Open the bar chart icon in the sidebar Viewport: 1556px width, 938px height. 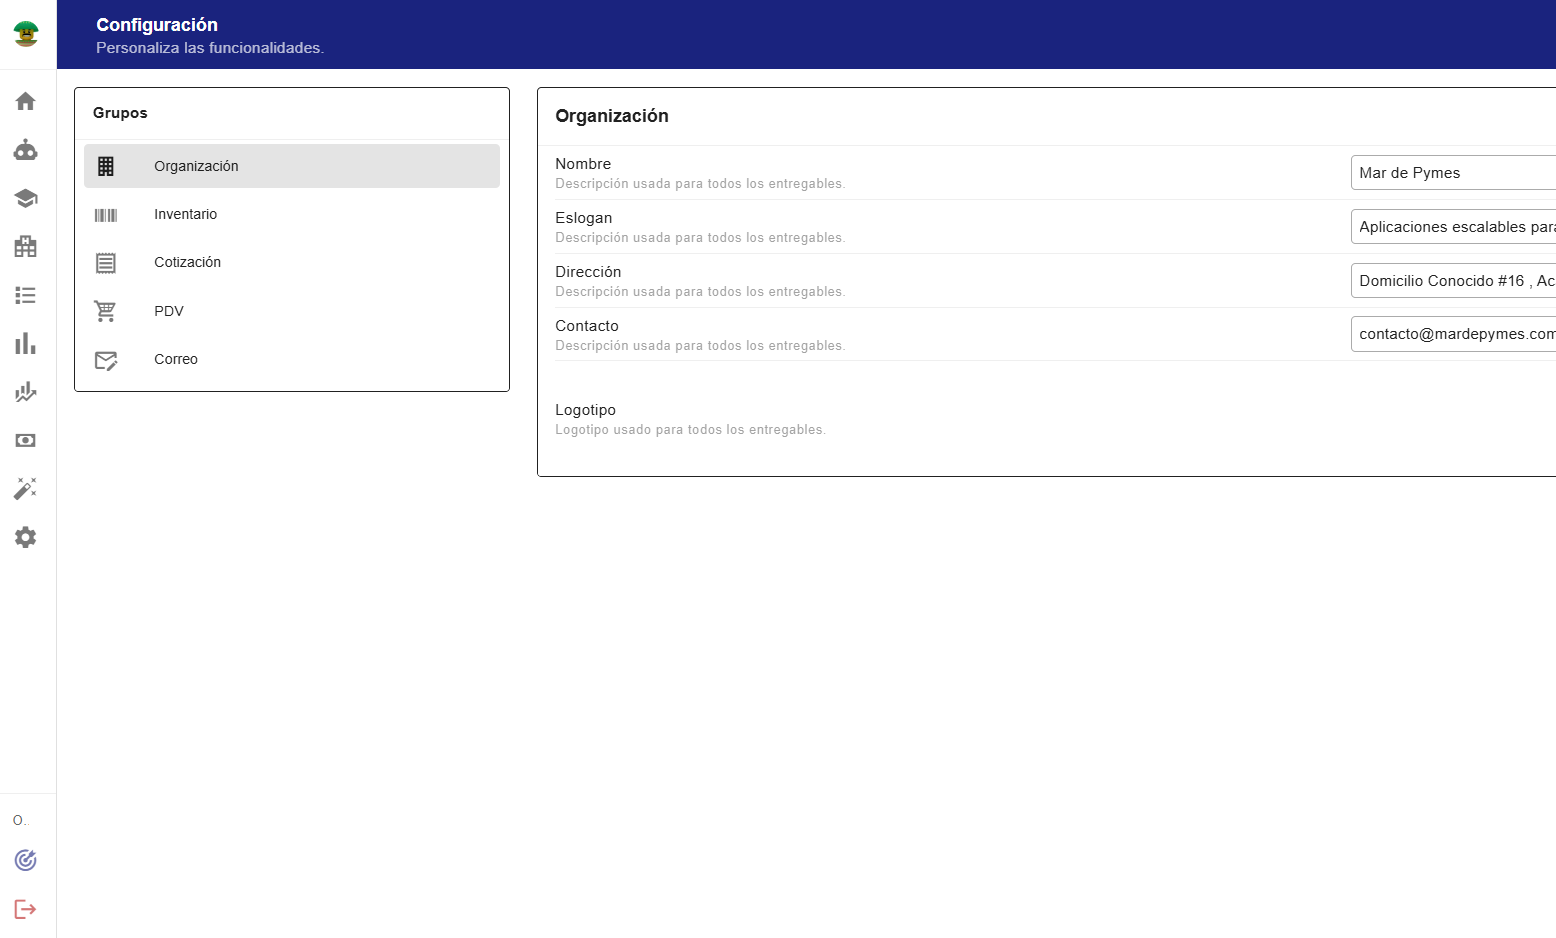(26, 344)
